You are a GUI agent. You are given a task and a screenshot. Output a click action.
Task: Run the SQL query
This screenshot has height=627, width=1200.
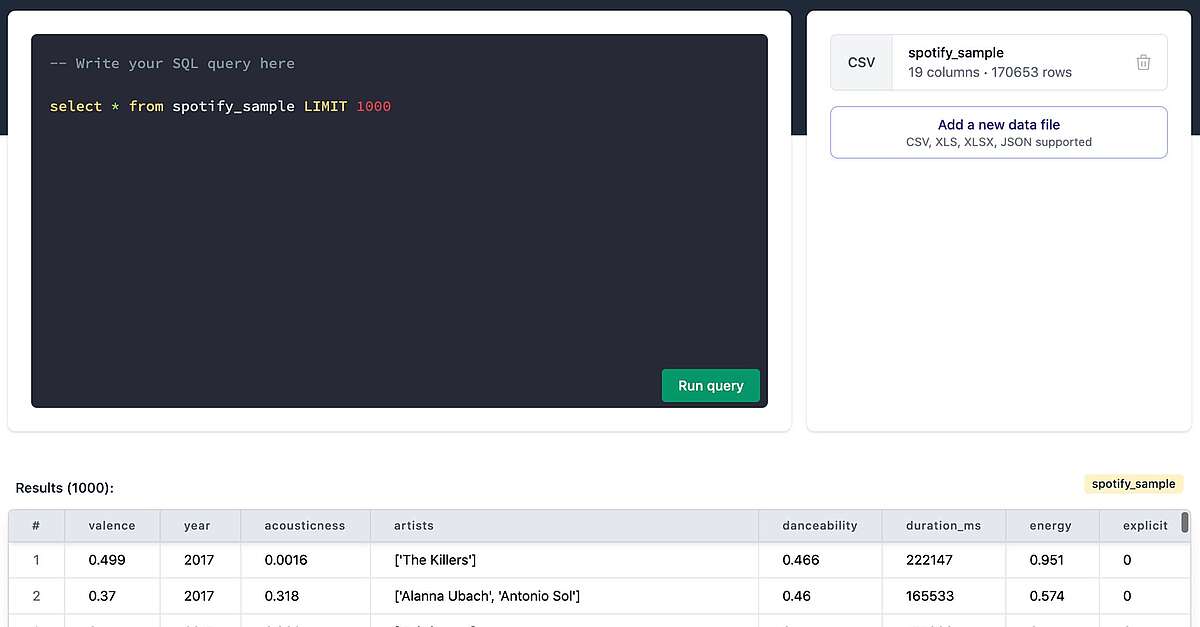point(711,385)
